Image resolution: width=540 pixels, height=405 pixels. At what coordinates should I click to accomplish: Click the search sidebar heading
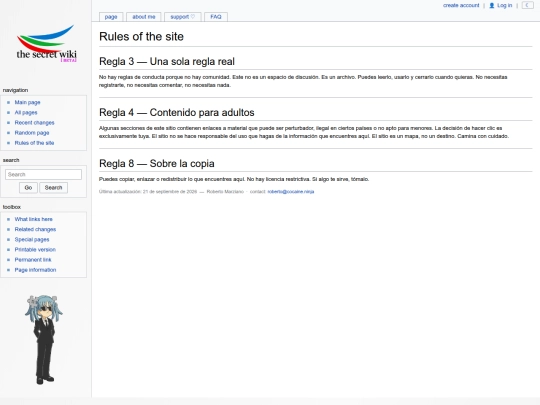click(x=11, y=160)
